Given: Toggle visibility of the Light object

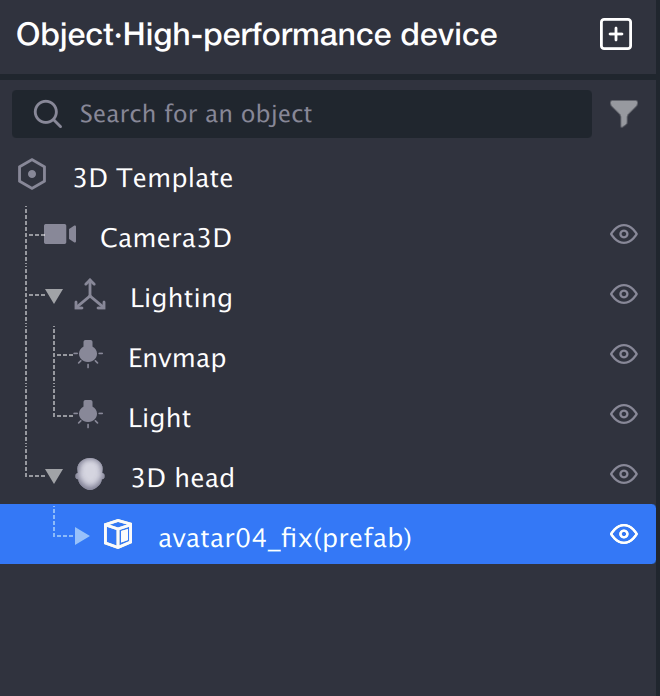Looking at the screenshot, I should tap(624, 415).
